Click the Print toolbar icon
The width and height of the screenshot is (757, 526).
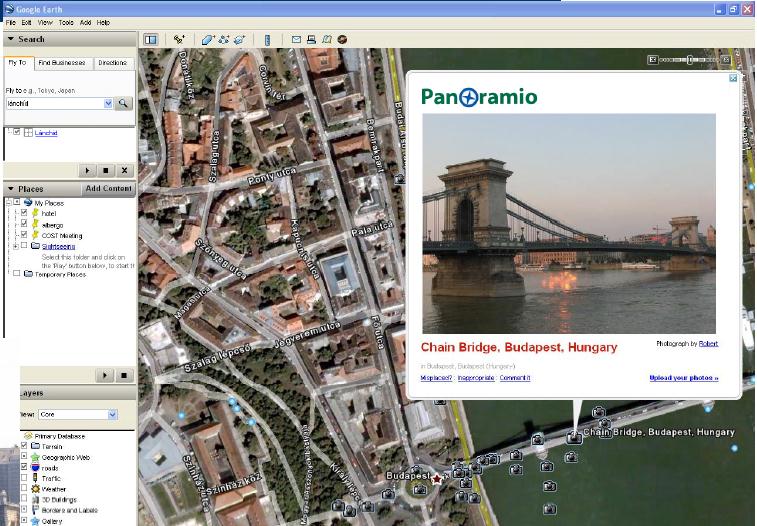(311, 40)
